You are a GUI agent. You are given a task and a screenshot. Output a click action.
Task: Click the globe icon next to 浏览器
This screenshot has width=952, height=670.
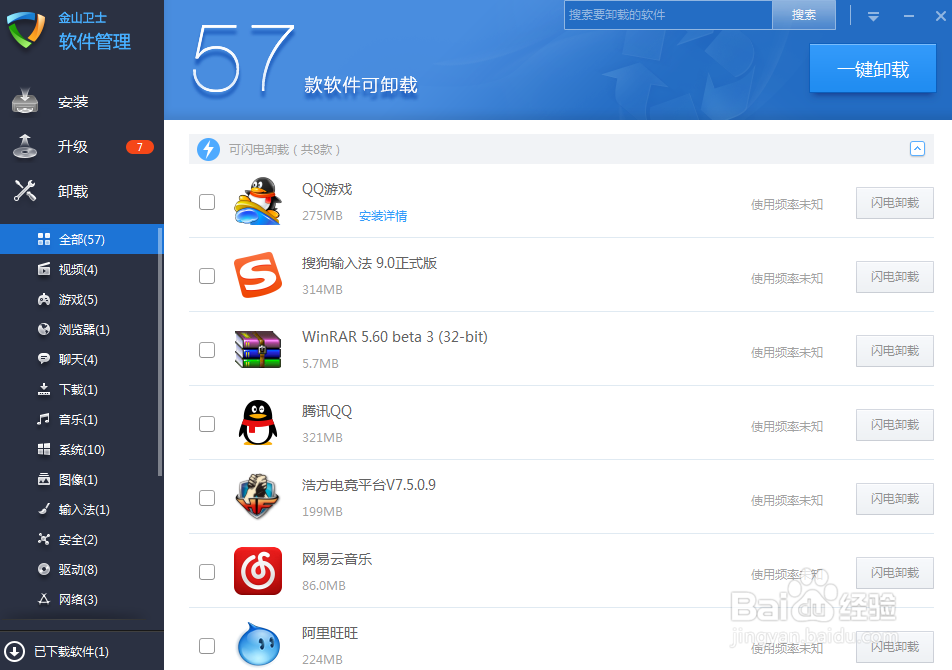point(44,329)
